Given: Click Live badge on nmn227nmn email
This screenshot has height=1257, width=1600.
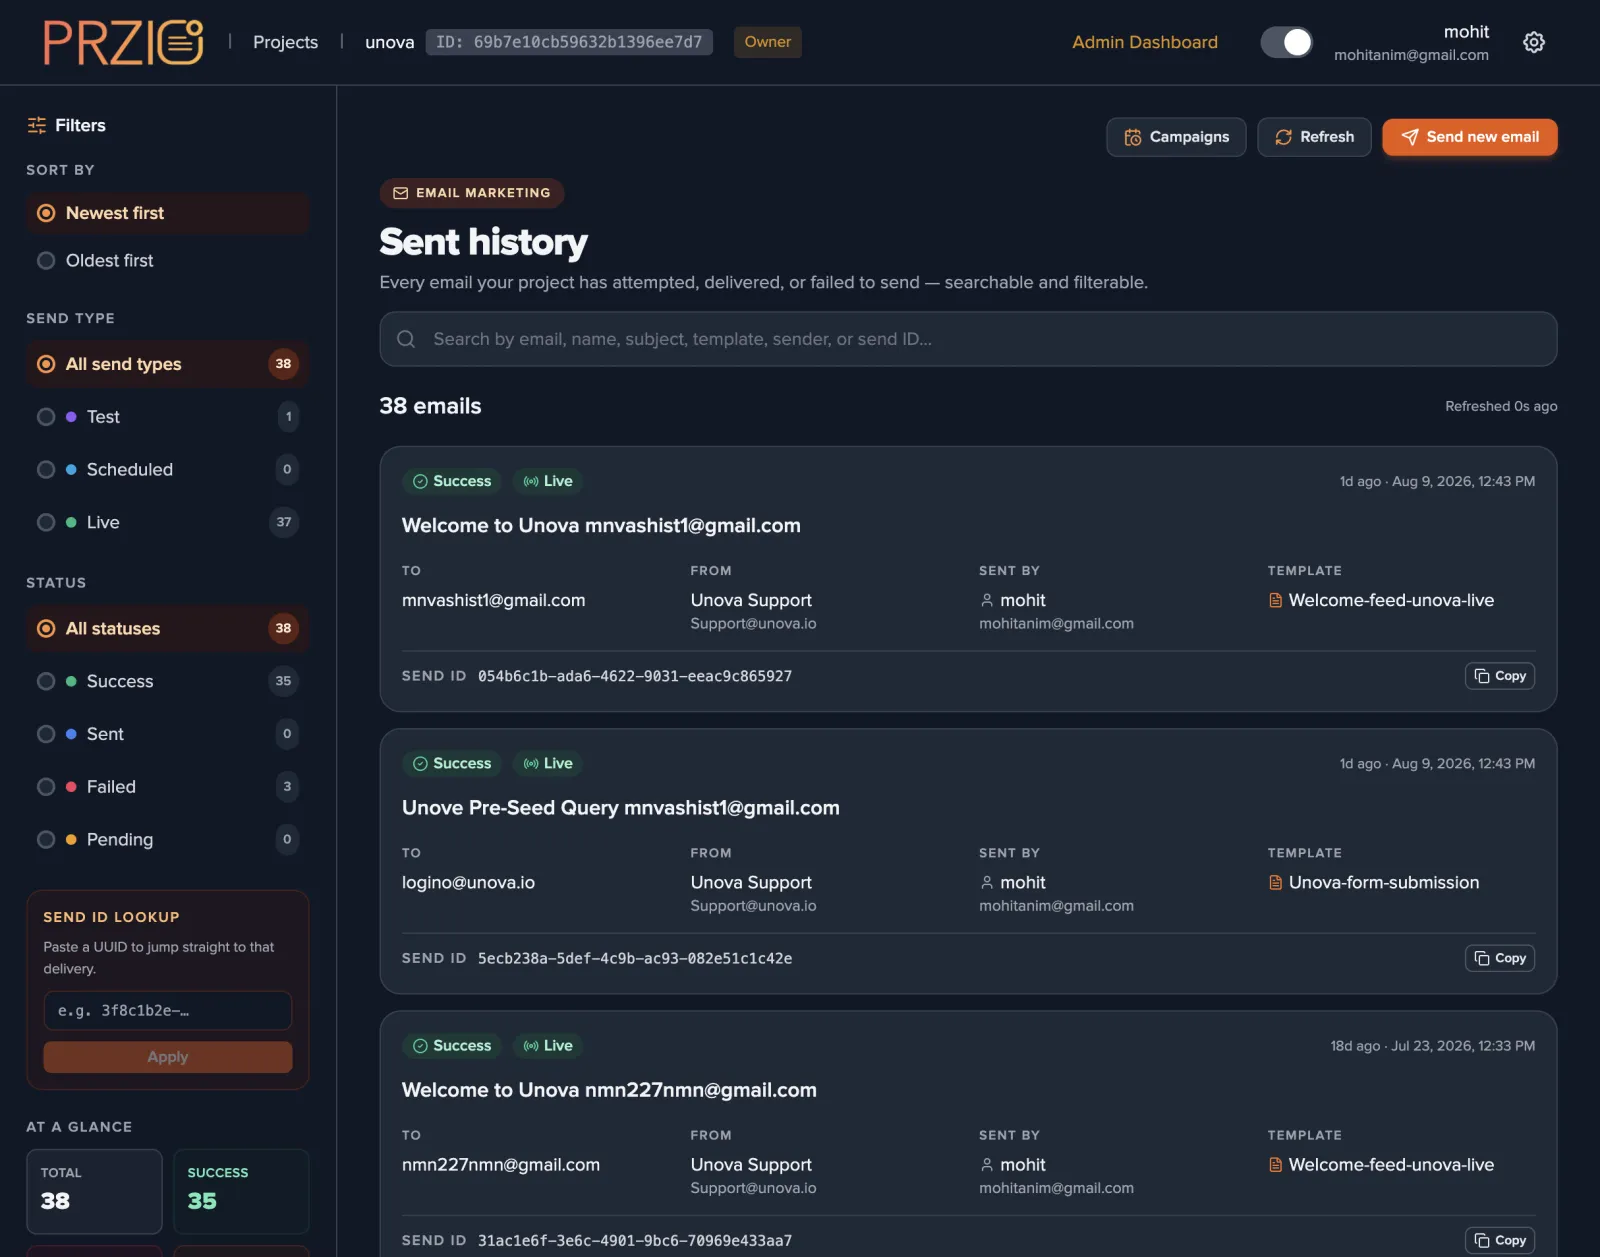Looking at the screenshot, I should click(x=548, y=1045).
